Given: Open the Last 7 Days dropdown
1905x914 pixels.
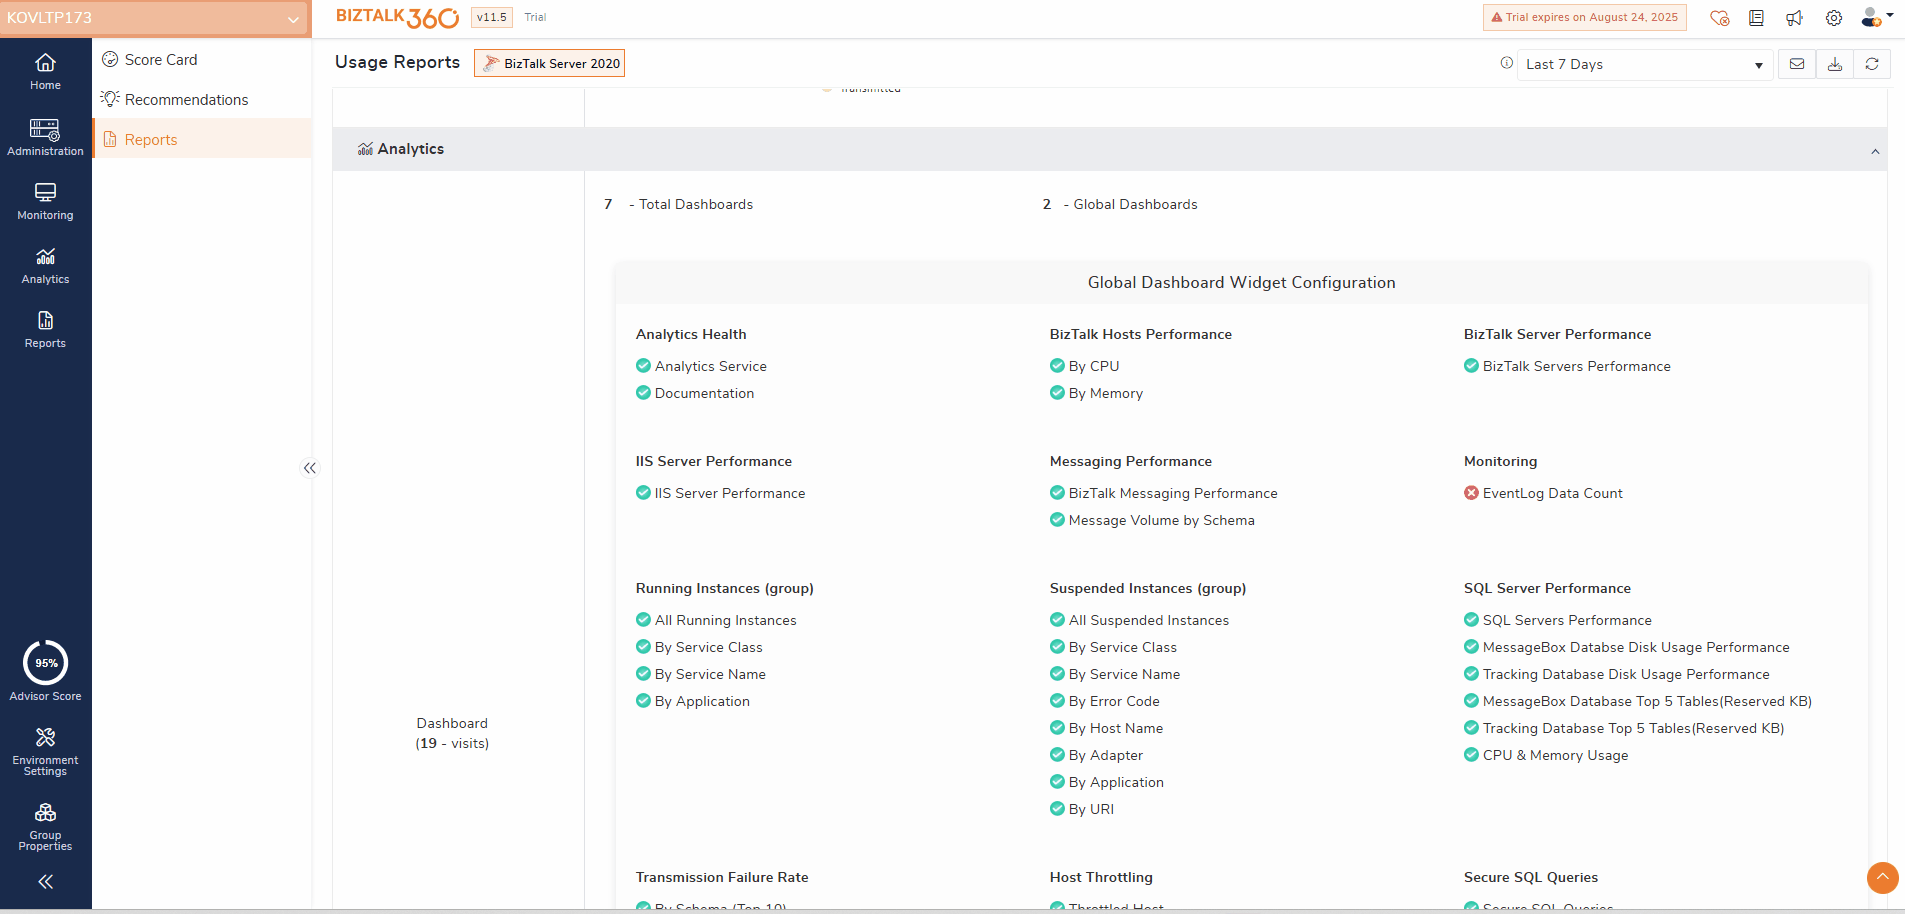Looking at the screenshot, I should (x=1644, y=64).
